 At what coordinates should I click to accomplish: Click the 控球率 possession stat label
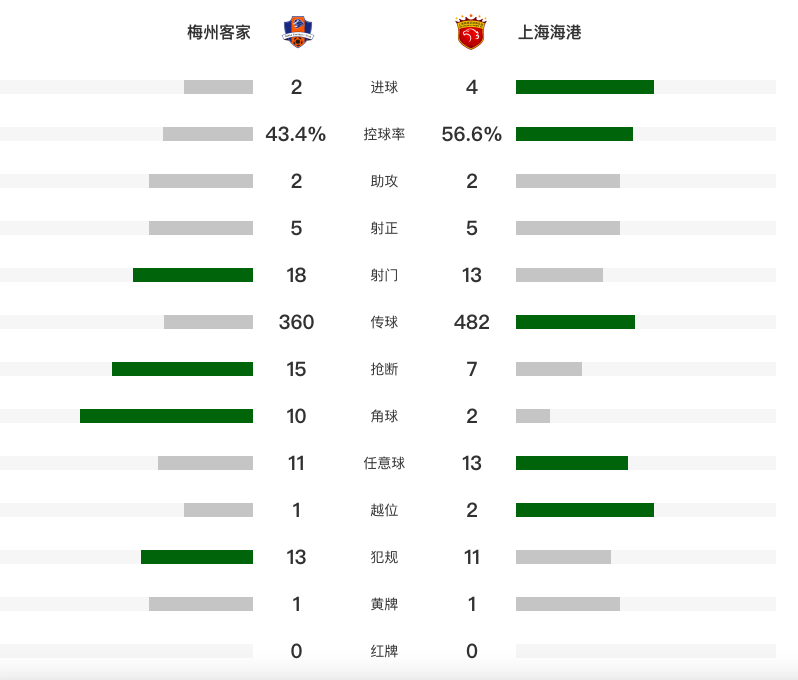click(x=384, y=134)
